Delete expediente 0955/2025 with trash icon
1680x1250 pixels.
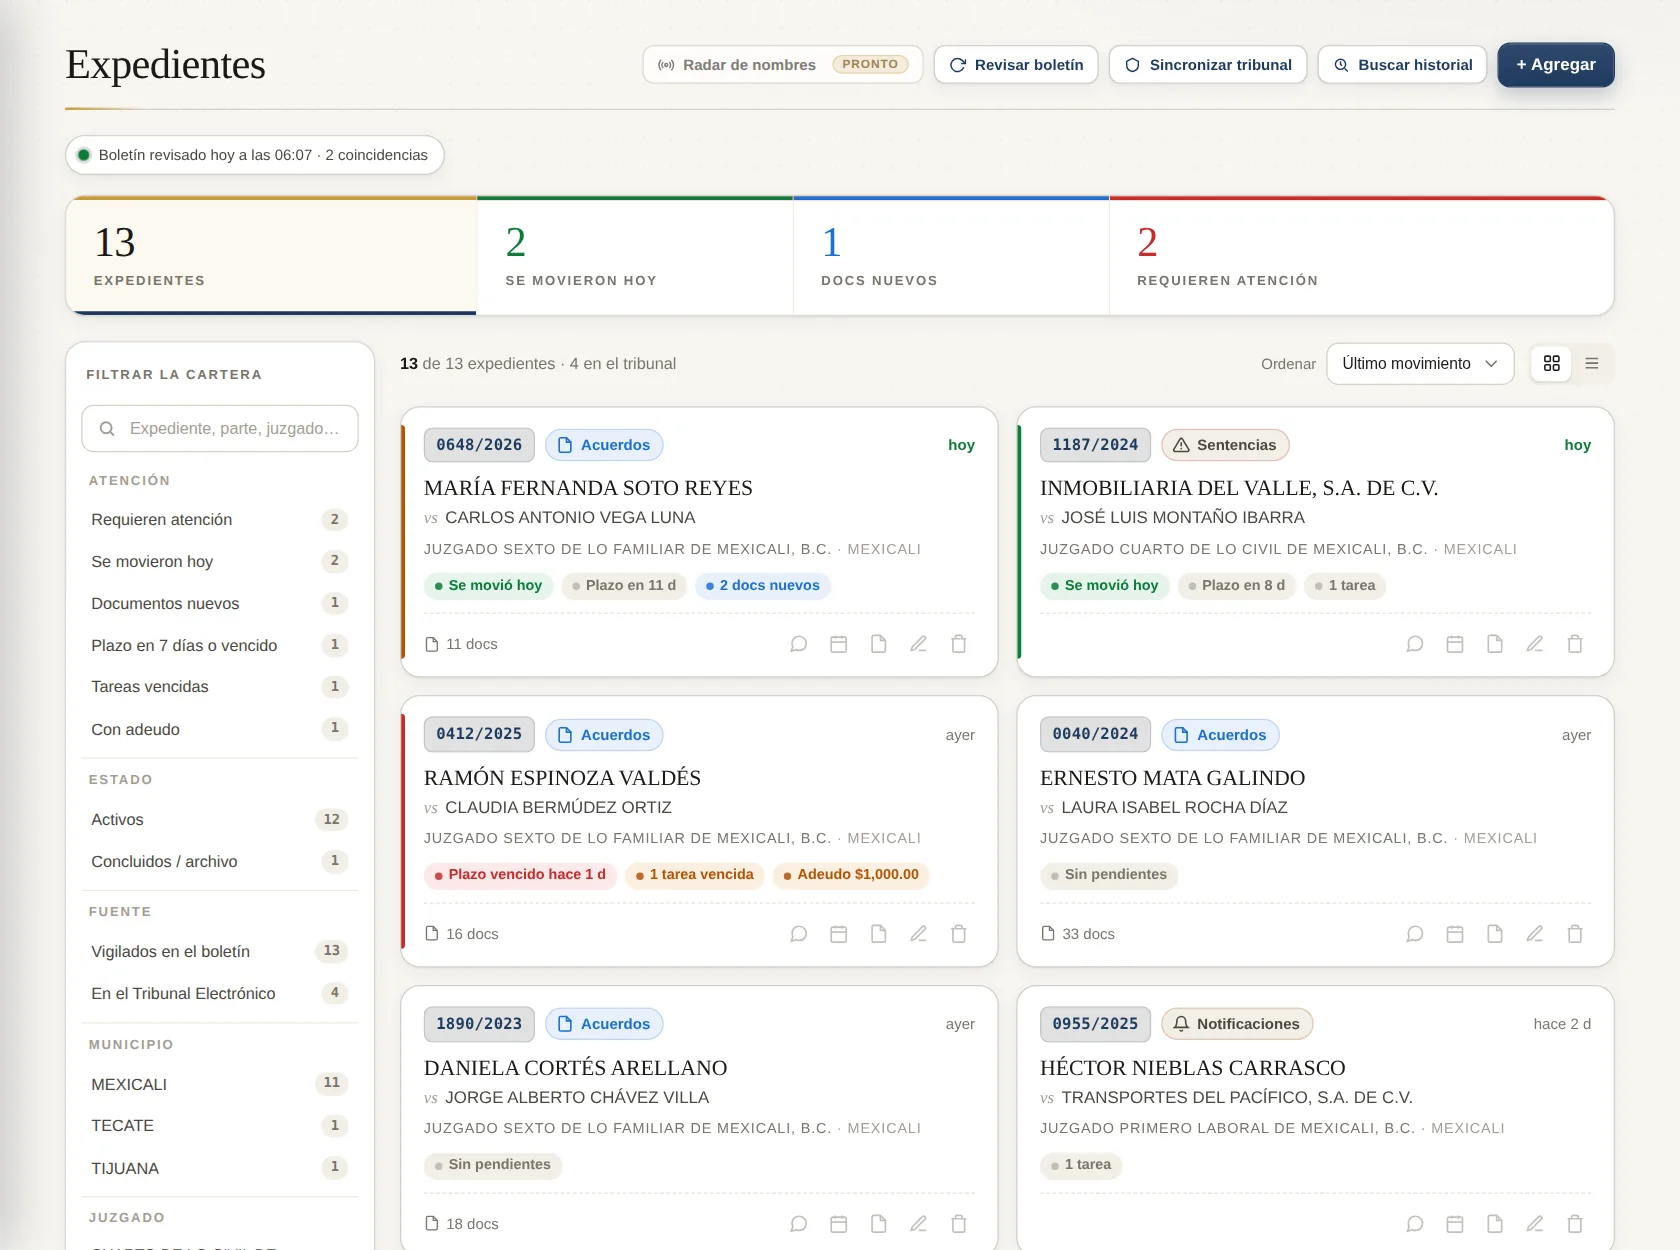[1574, 1224]
